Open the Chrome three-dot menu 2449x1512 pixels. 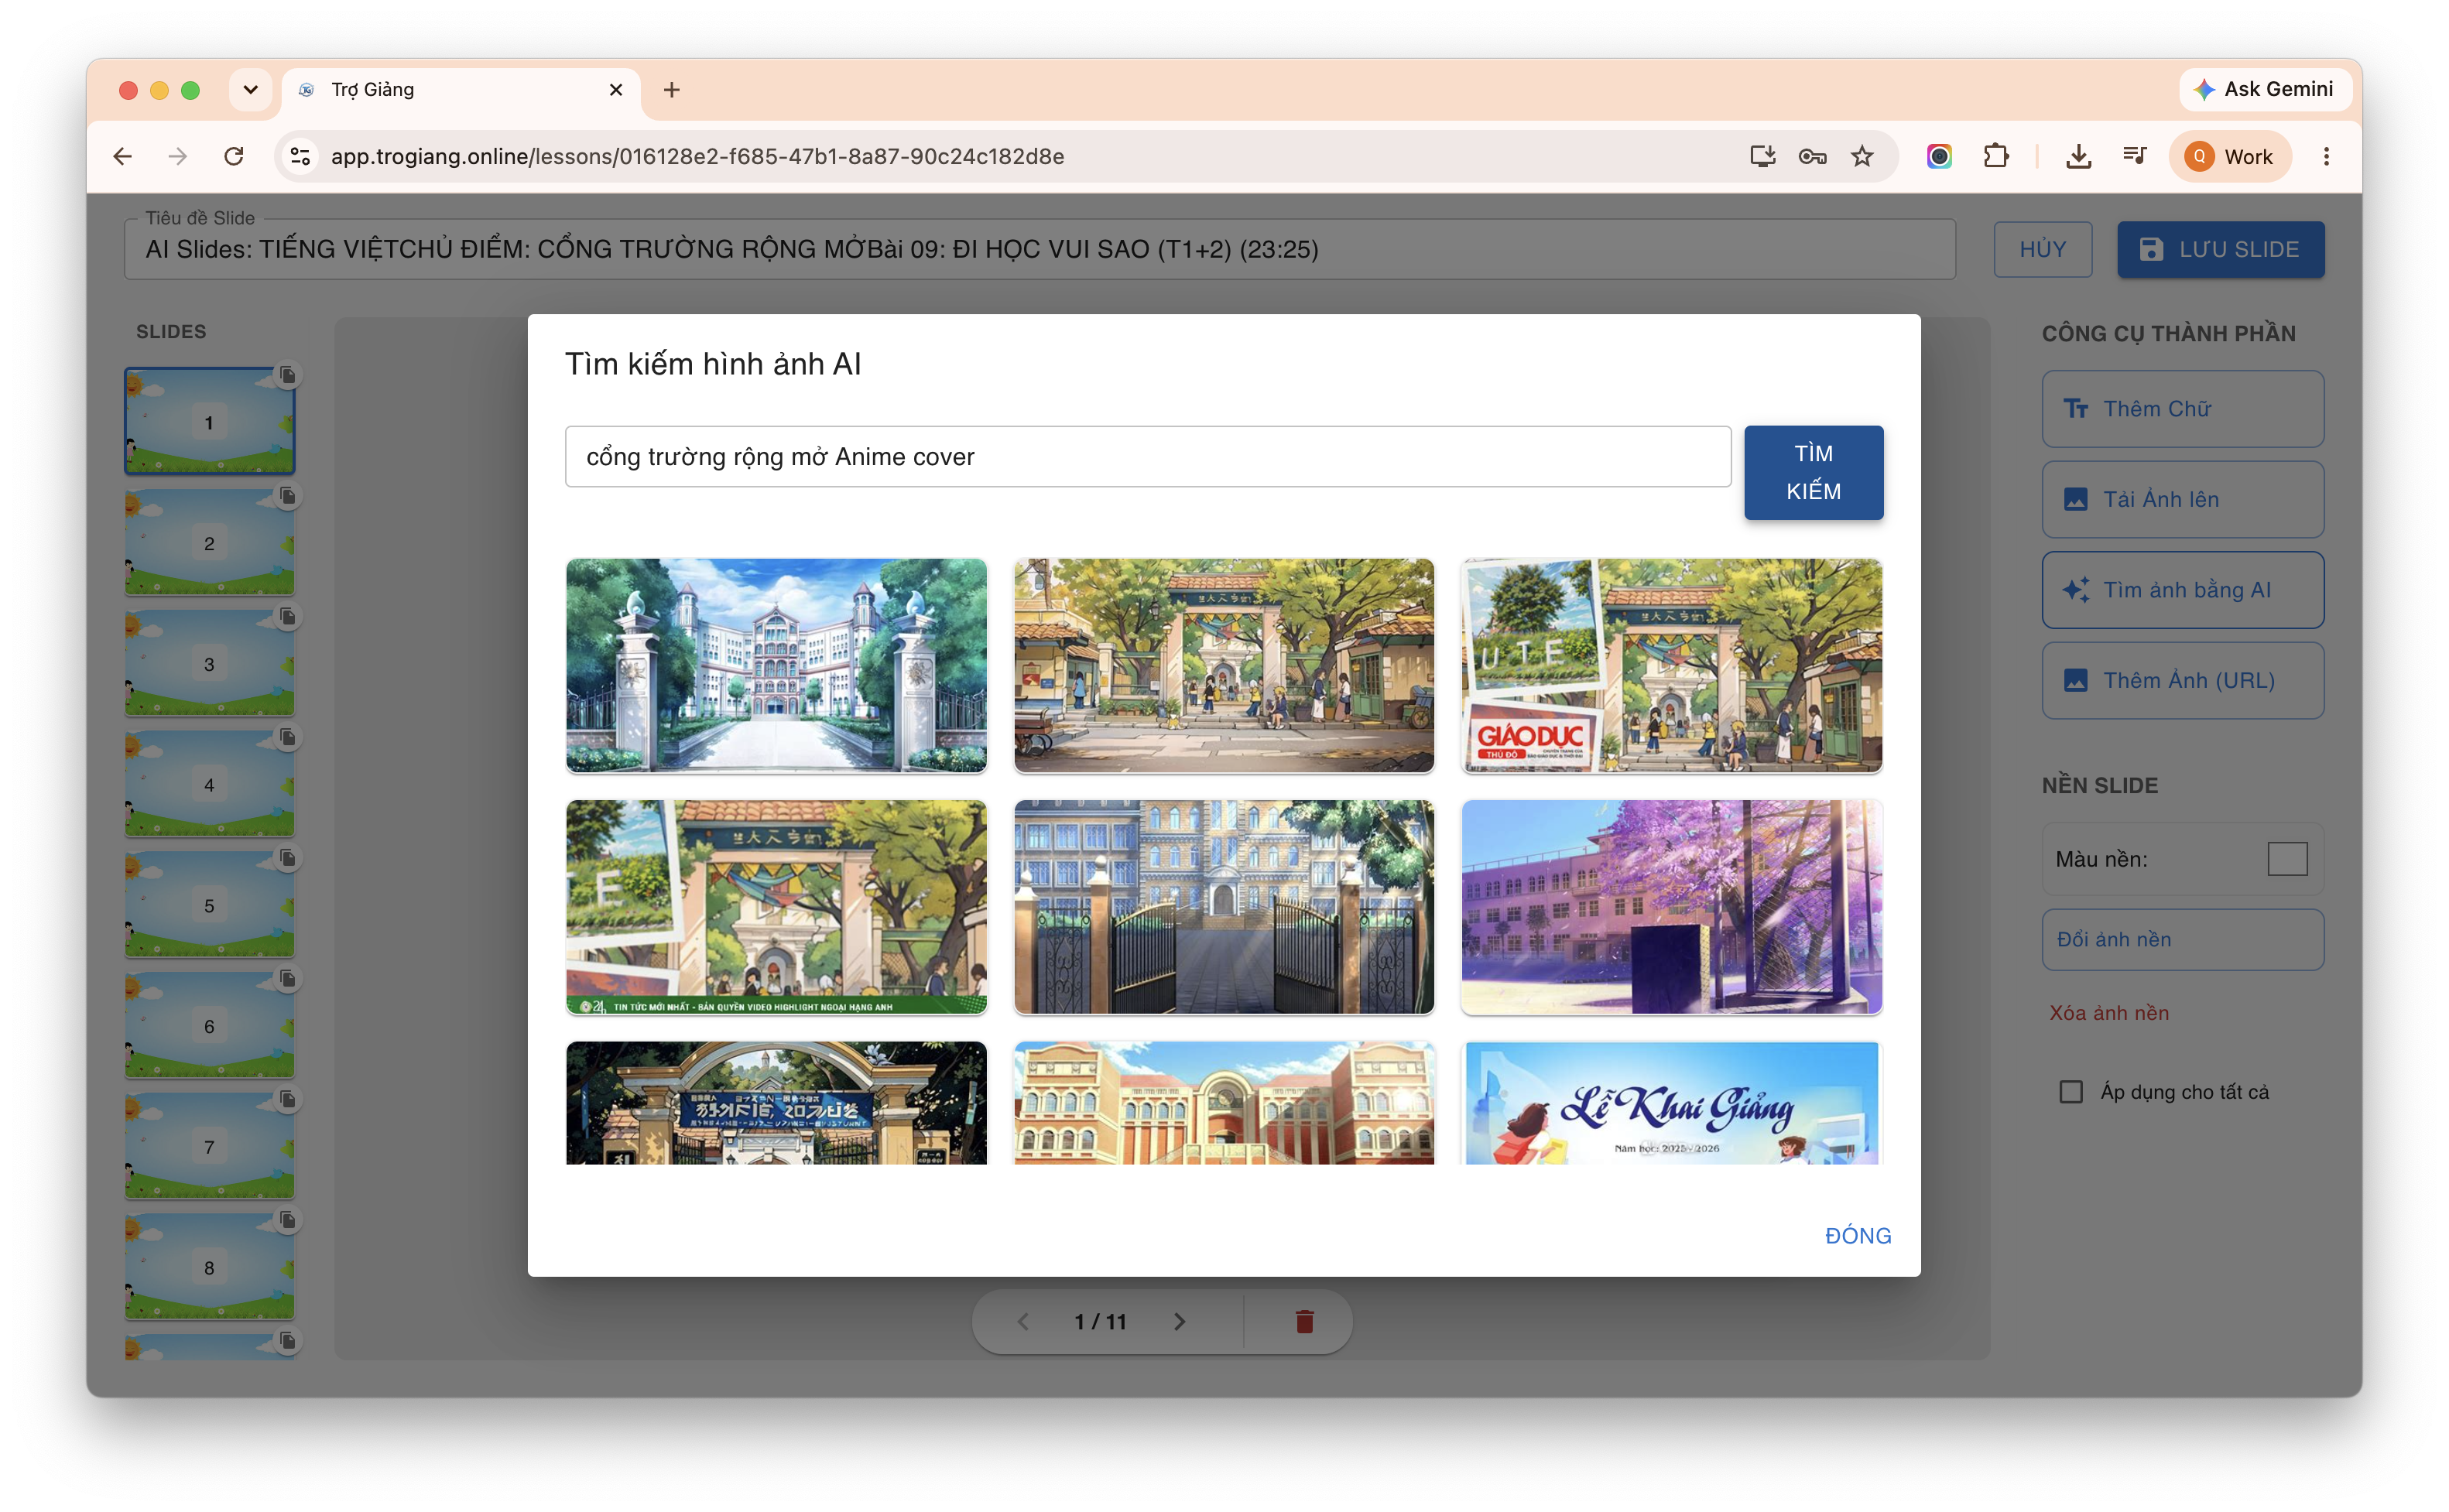(2326, 157)
